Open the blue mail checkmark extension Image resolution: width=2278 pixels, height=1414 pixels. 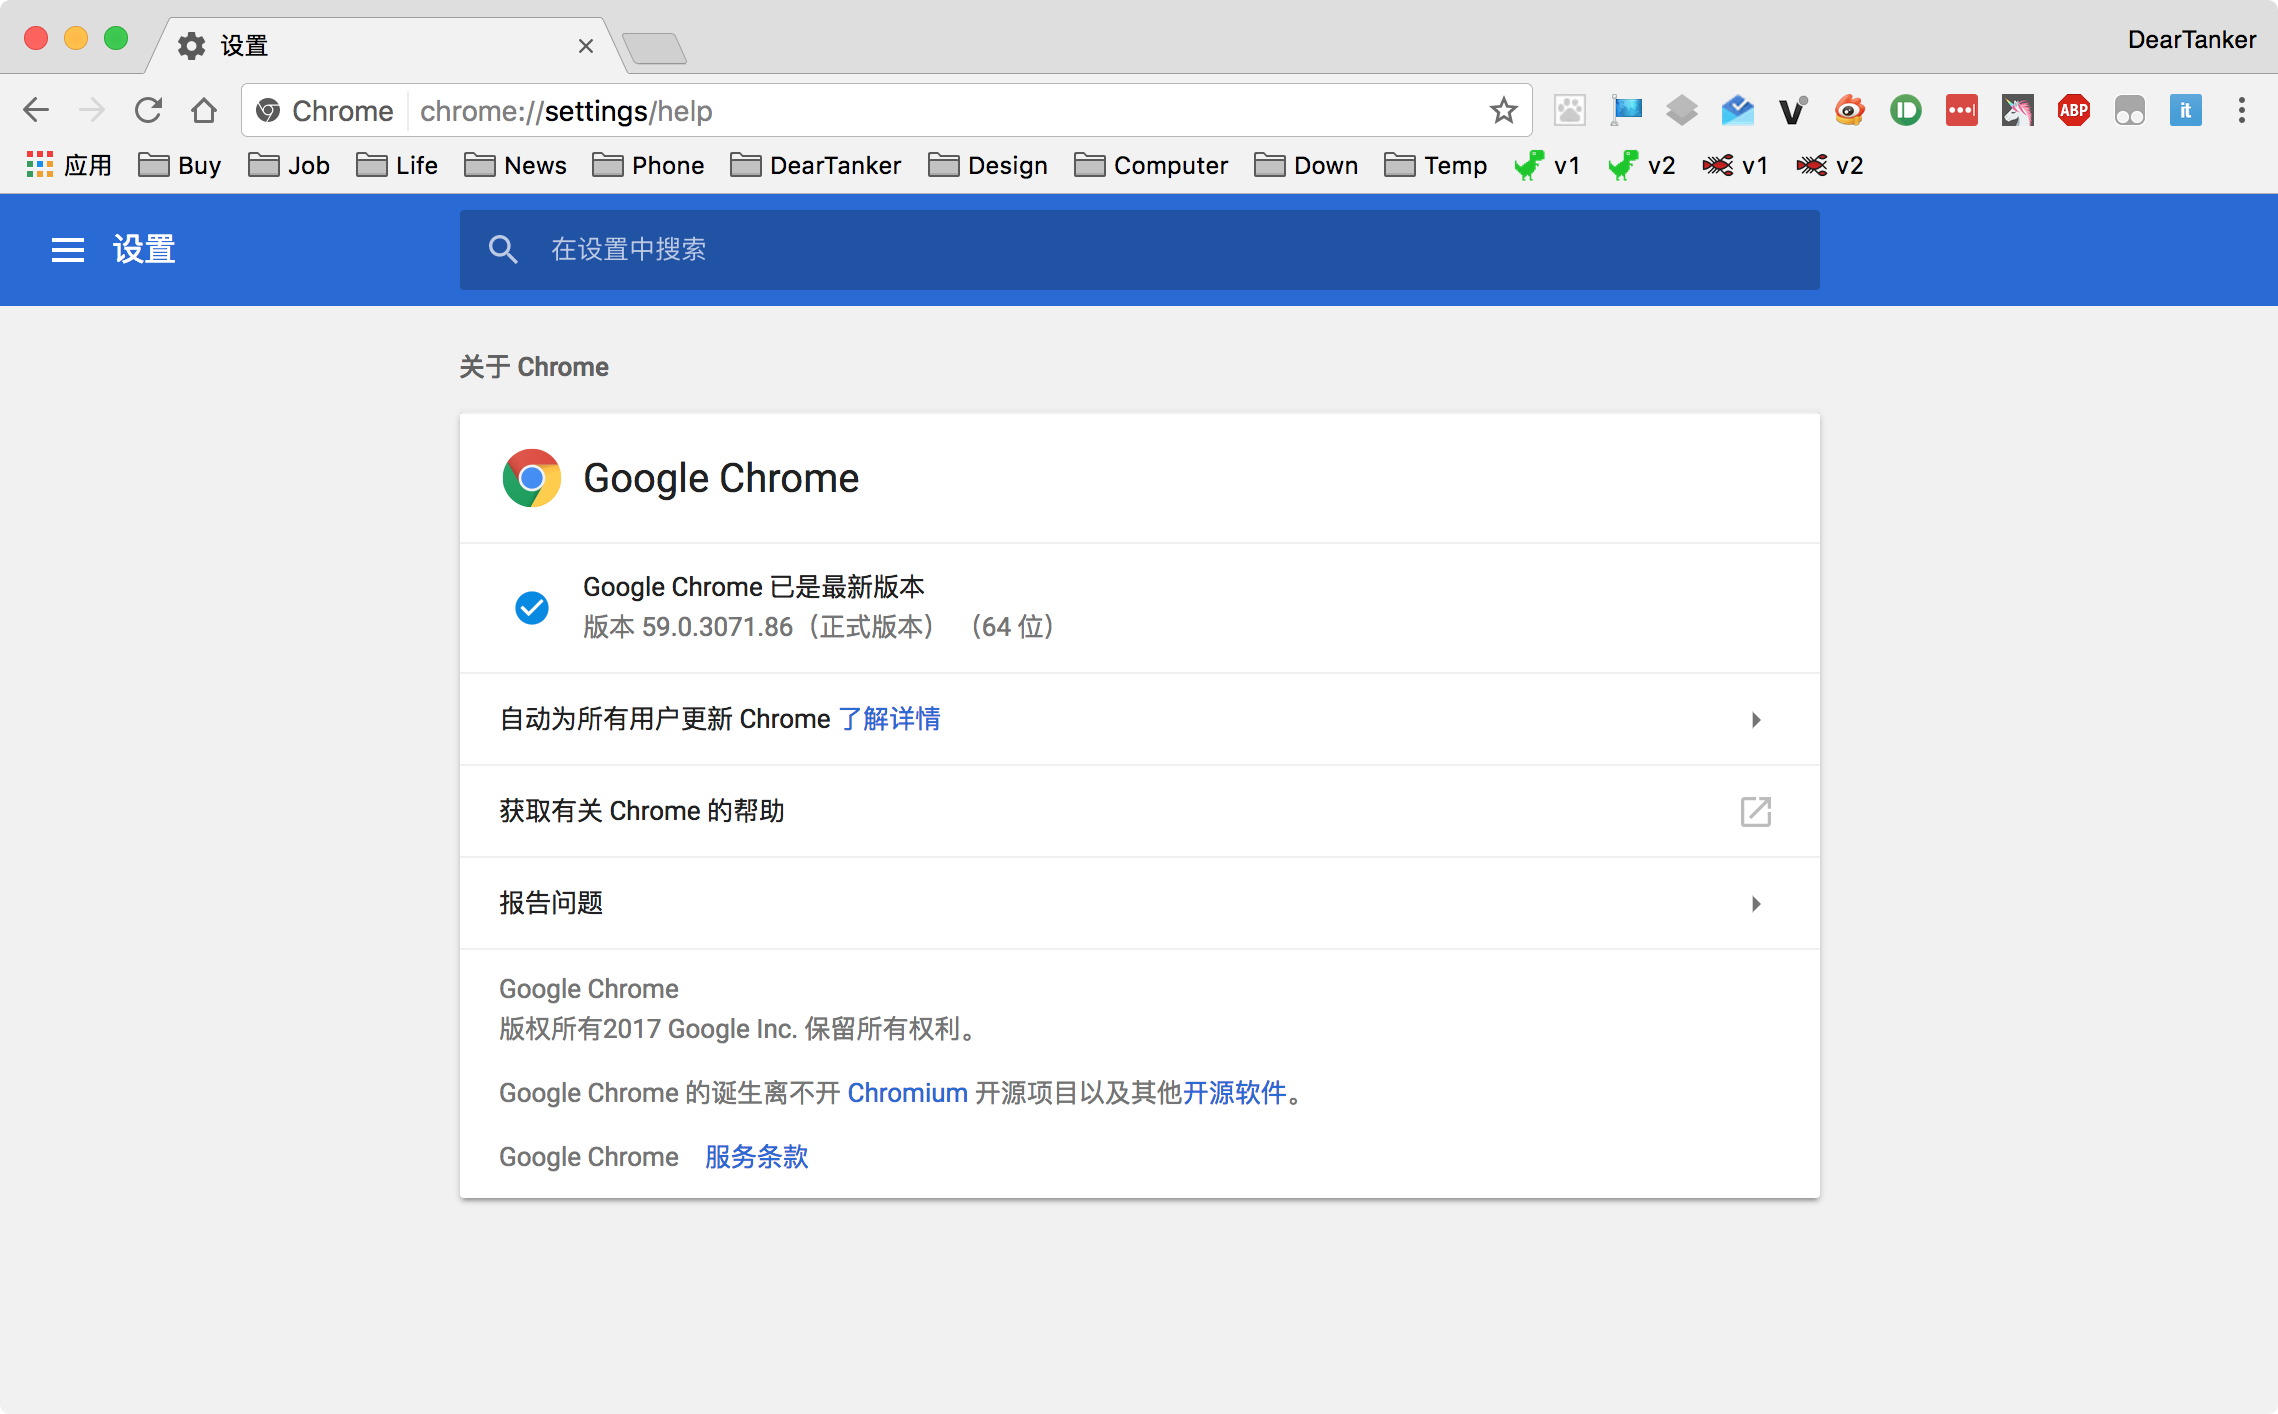coord(1738,110)
